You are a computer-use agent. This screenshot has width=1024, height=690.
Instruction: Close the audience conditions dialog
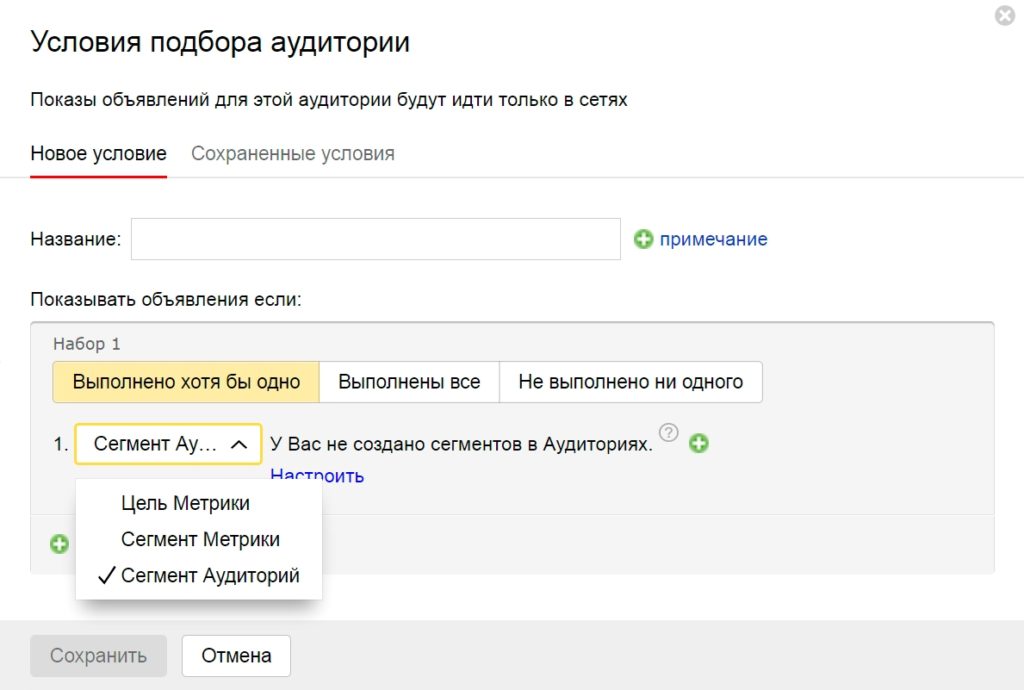pos(1005,16)
